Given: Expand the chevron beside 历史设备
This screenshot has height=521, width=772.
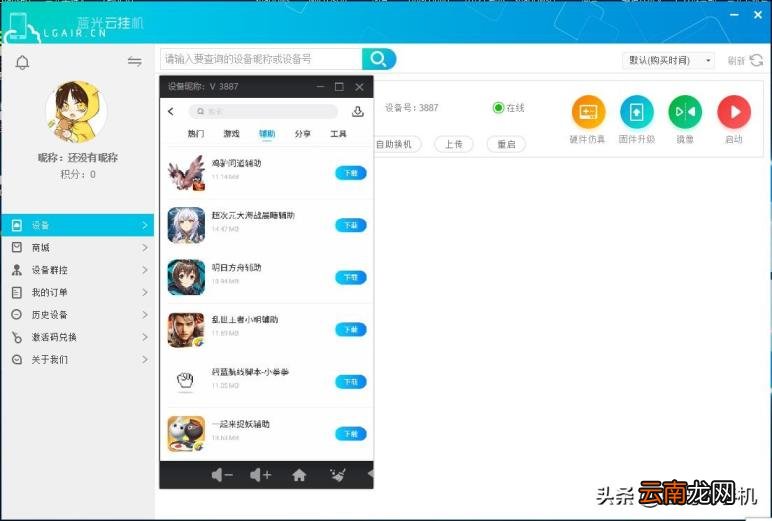Looking at the screenshot, I should pyautogui.click(x=145, y=314).
